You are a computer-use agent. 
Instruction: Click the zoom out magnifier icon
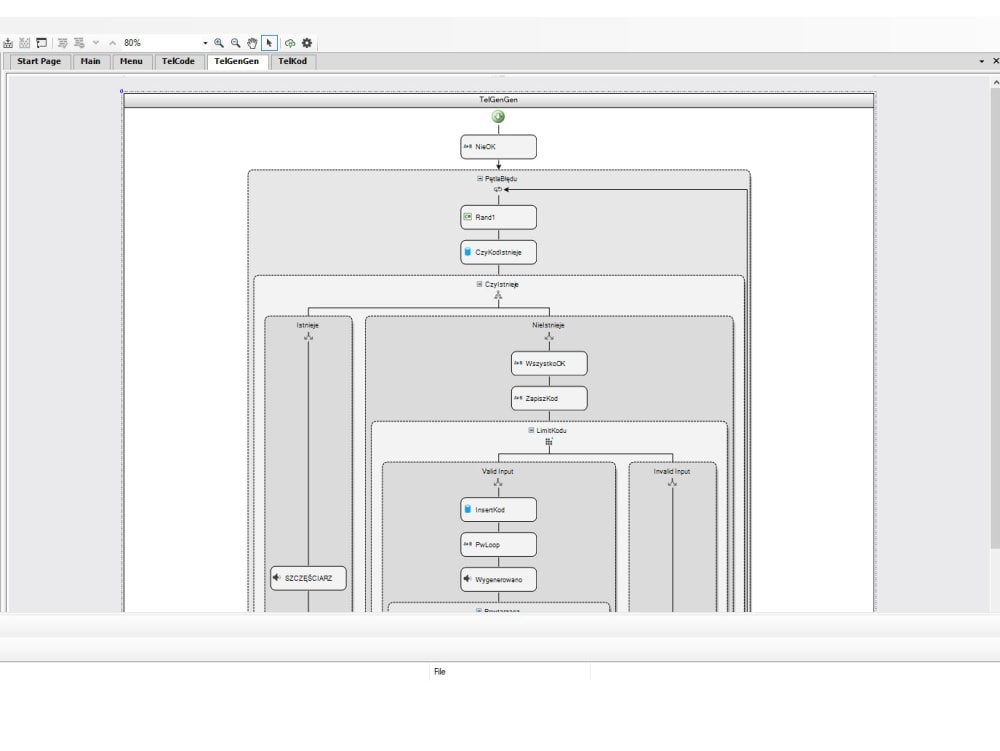[235, 43]
